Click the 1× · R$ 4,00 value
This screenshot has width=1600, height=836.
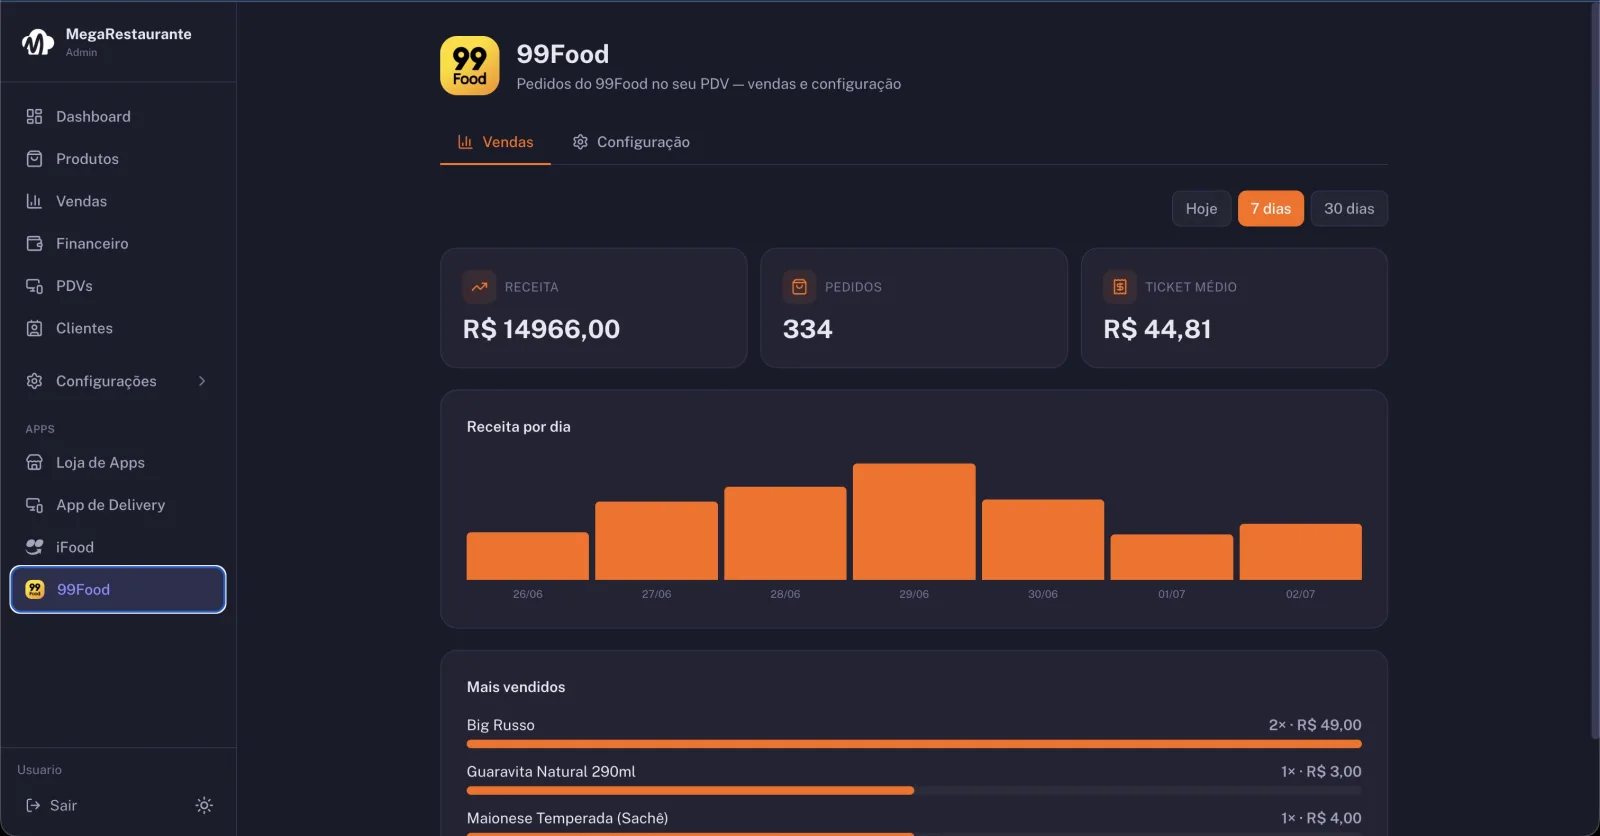pyautogui.click(x=1321, y=818)
